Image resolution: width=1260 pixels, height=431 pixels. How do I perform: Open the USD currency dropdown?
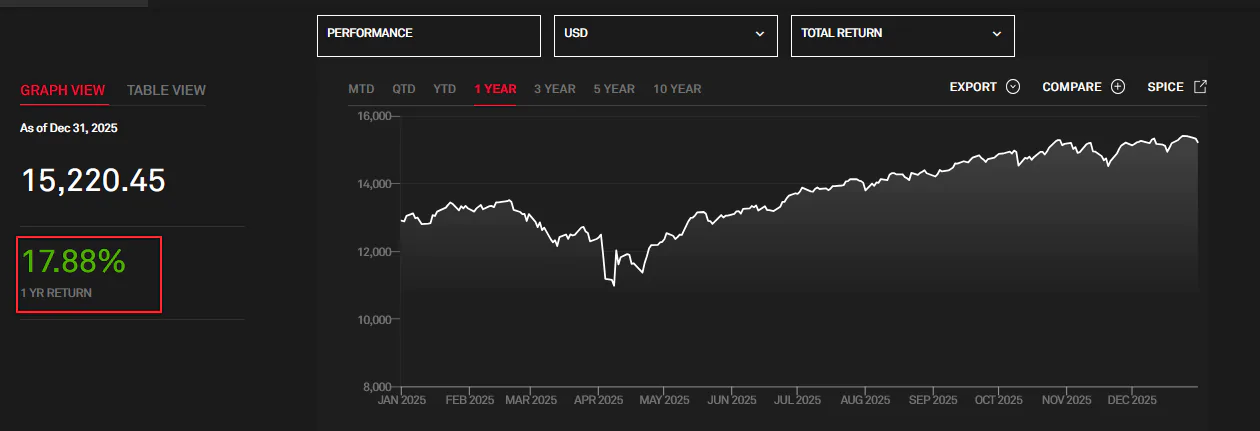(665, 35)
